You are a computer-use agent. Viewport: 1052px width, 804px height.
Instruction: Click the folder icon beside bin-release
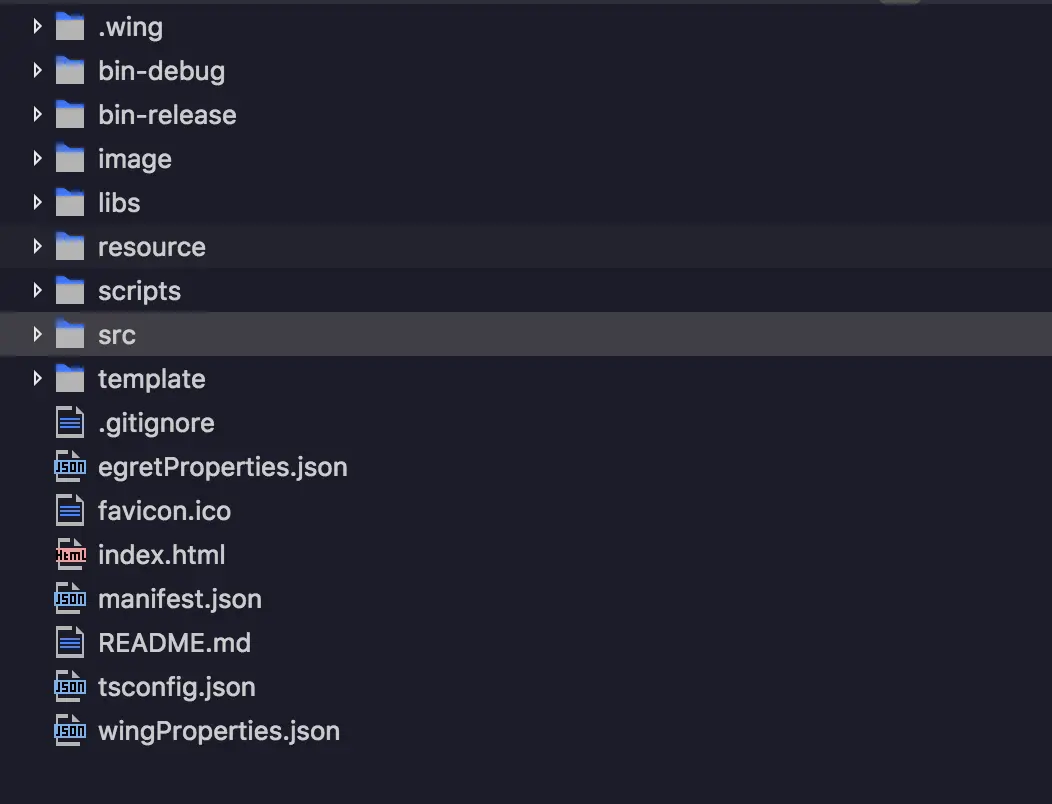70,115
